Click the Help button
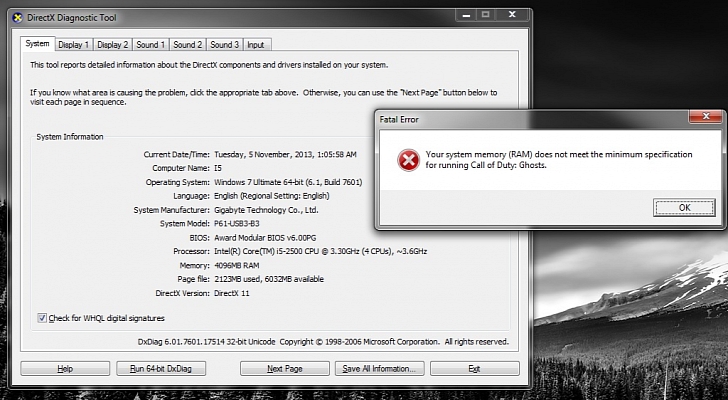This screenshot has width=728, height=400. pyautogui.click(x=64, y=369)
